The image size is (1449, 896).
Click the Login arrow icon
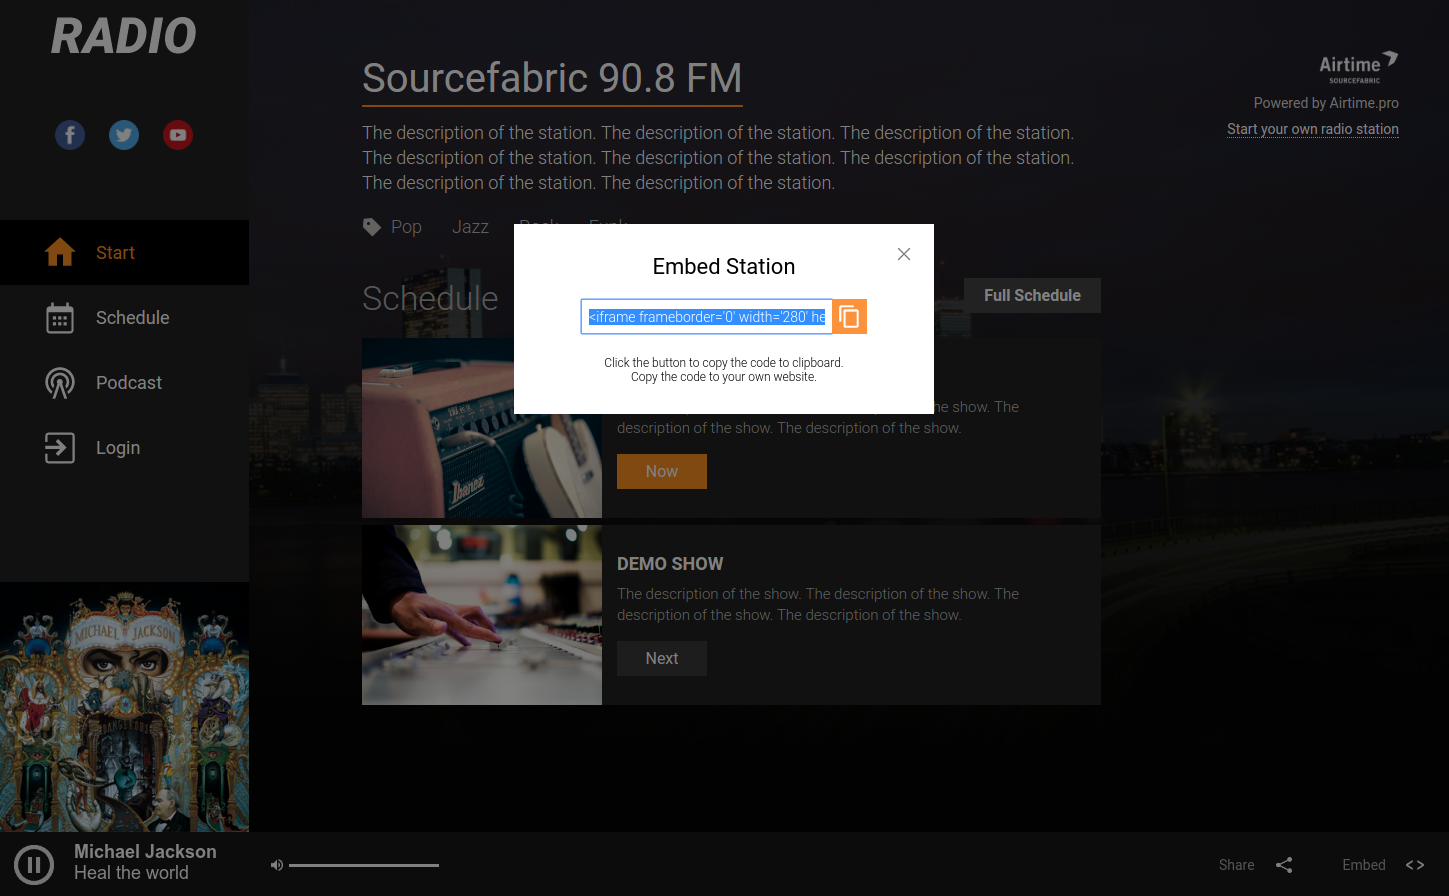[x=60, y=448]
